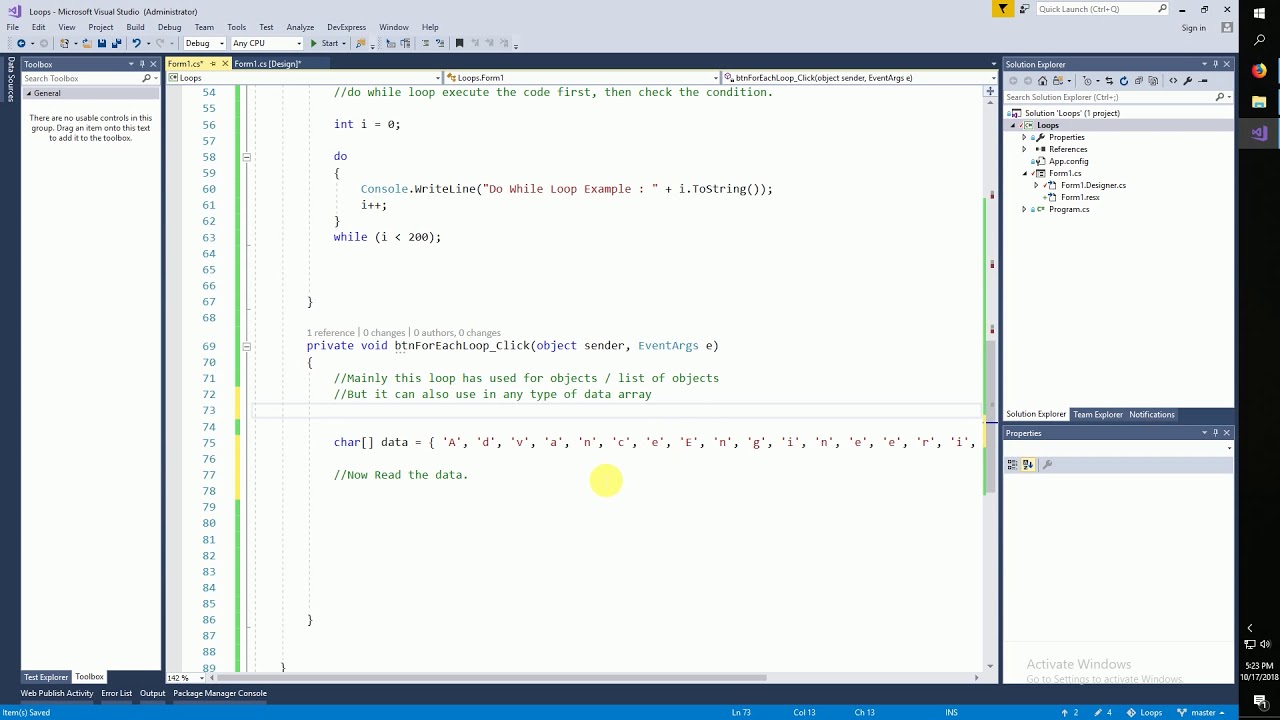This screenshot has height=720, width=1280.
Task: Click the Preview Selected Items icon
Action: pyautogui.click(x=1202, y=81)
